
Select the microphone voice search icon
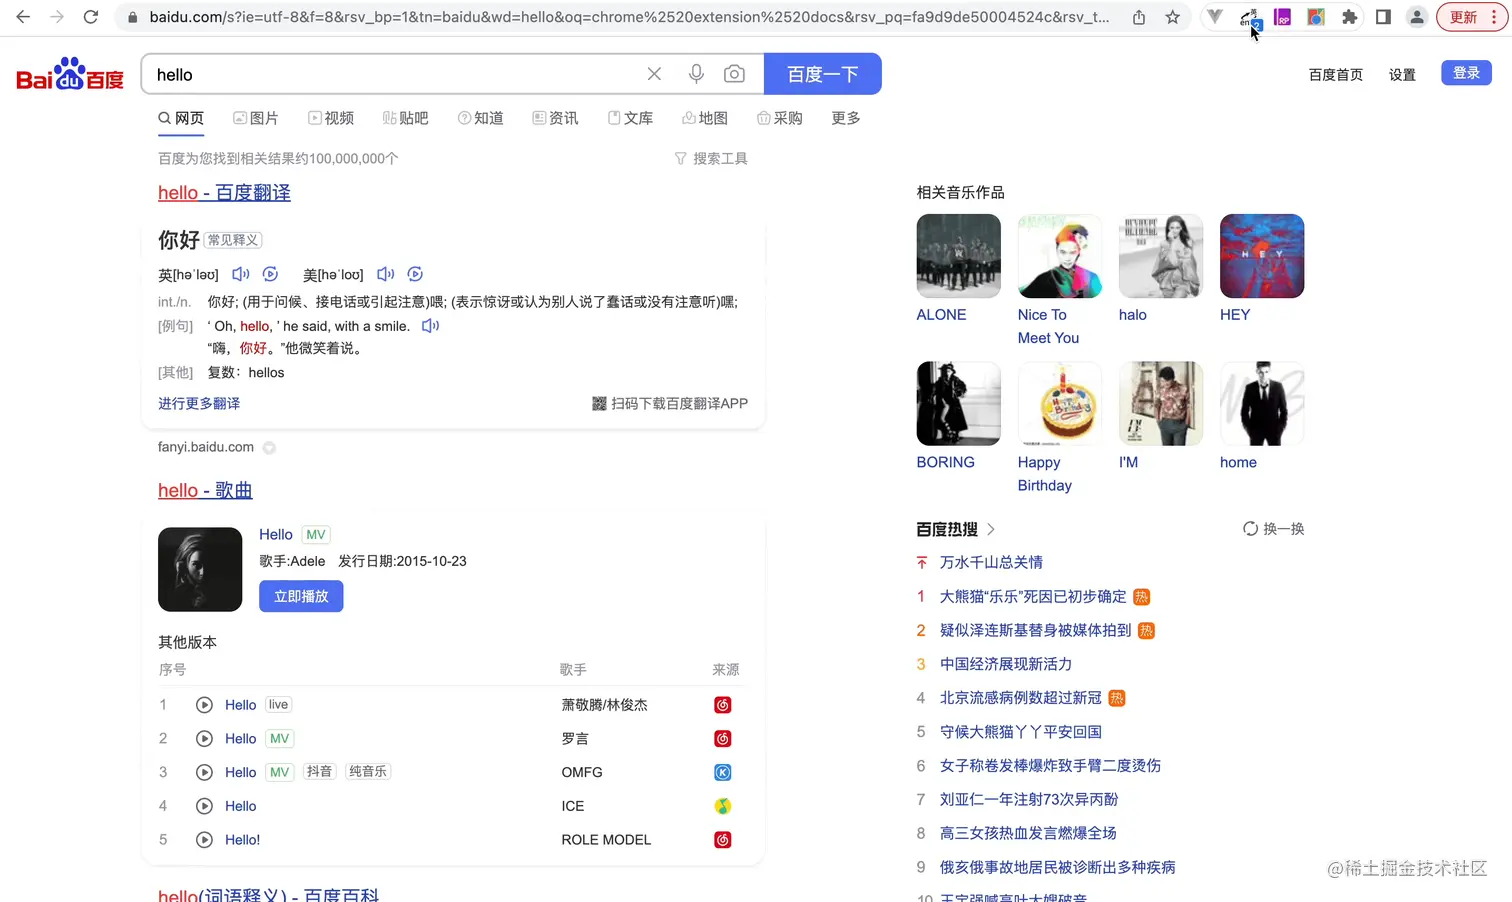[x=696, y=73]
